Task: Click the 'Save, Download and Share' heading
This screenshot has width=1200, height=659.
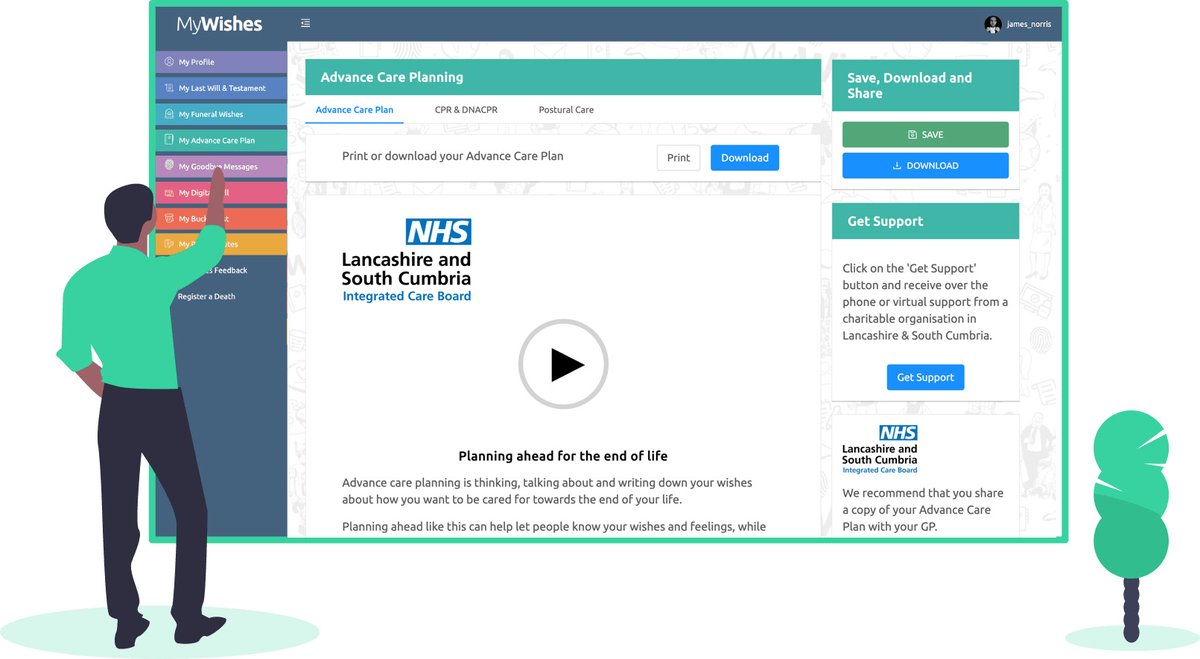Action: click(910, 85)
